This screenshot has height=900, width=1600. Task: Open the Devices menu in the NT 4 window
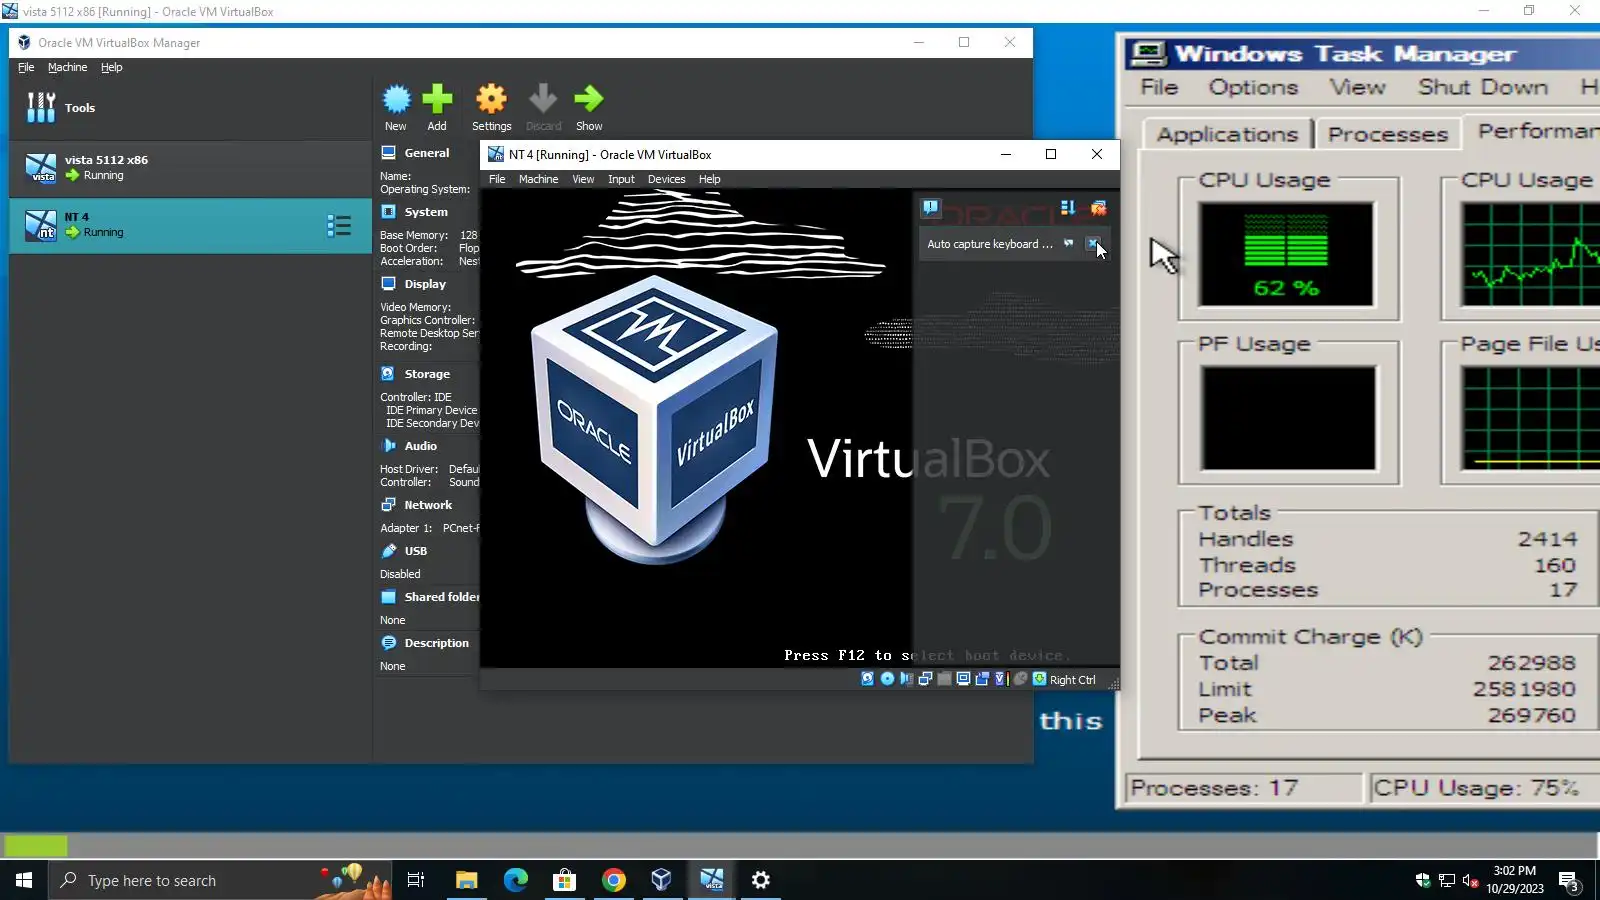coord(666,179)
